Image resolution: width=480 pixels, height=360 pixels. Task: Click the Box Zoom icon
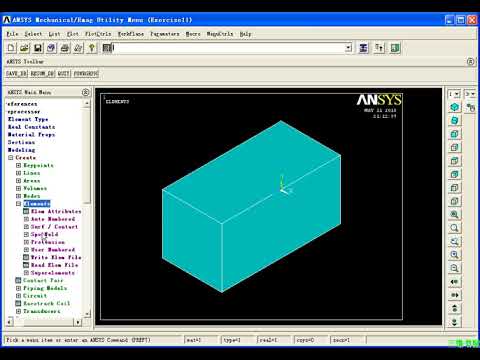coord(454,241)
